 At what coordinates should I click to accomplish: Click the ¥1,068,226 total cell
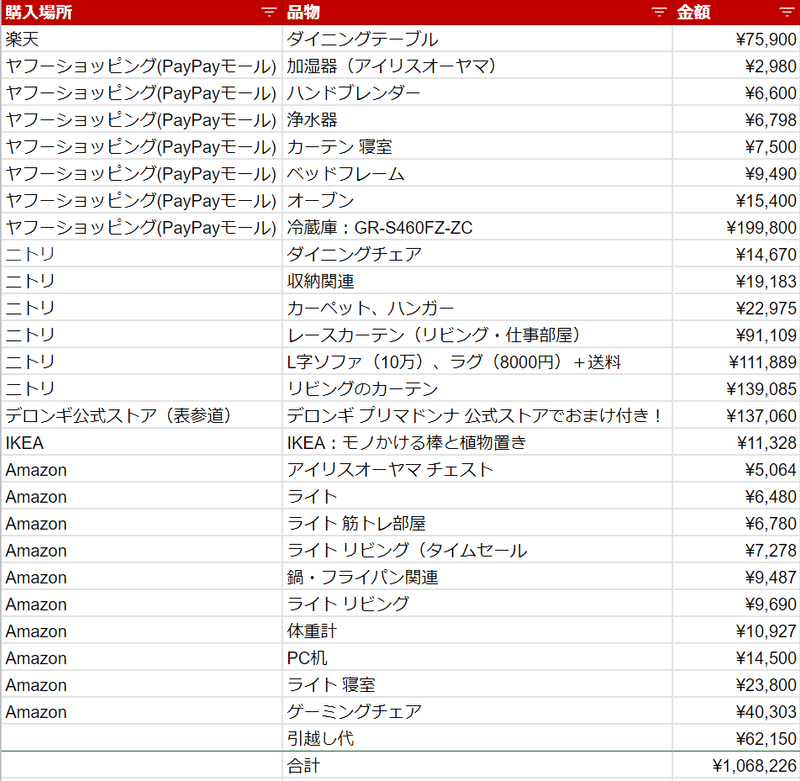(736, 766)
